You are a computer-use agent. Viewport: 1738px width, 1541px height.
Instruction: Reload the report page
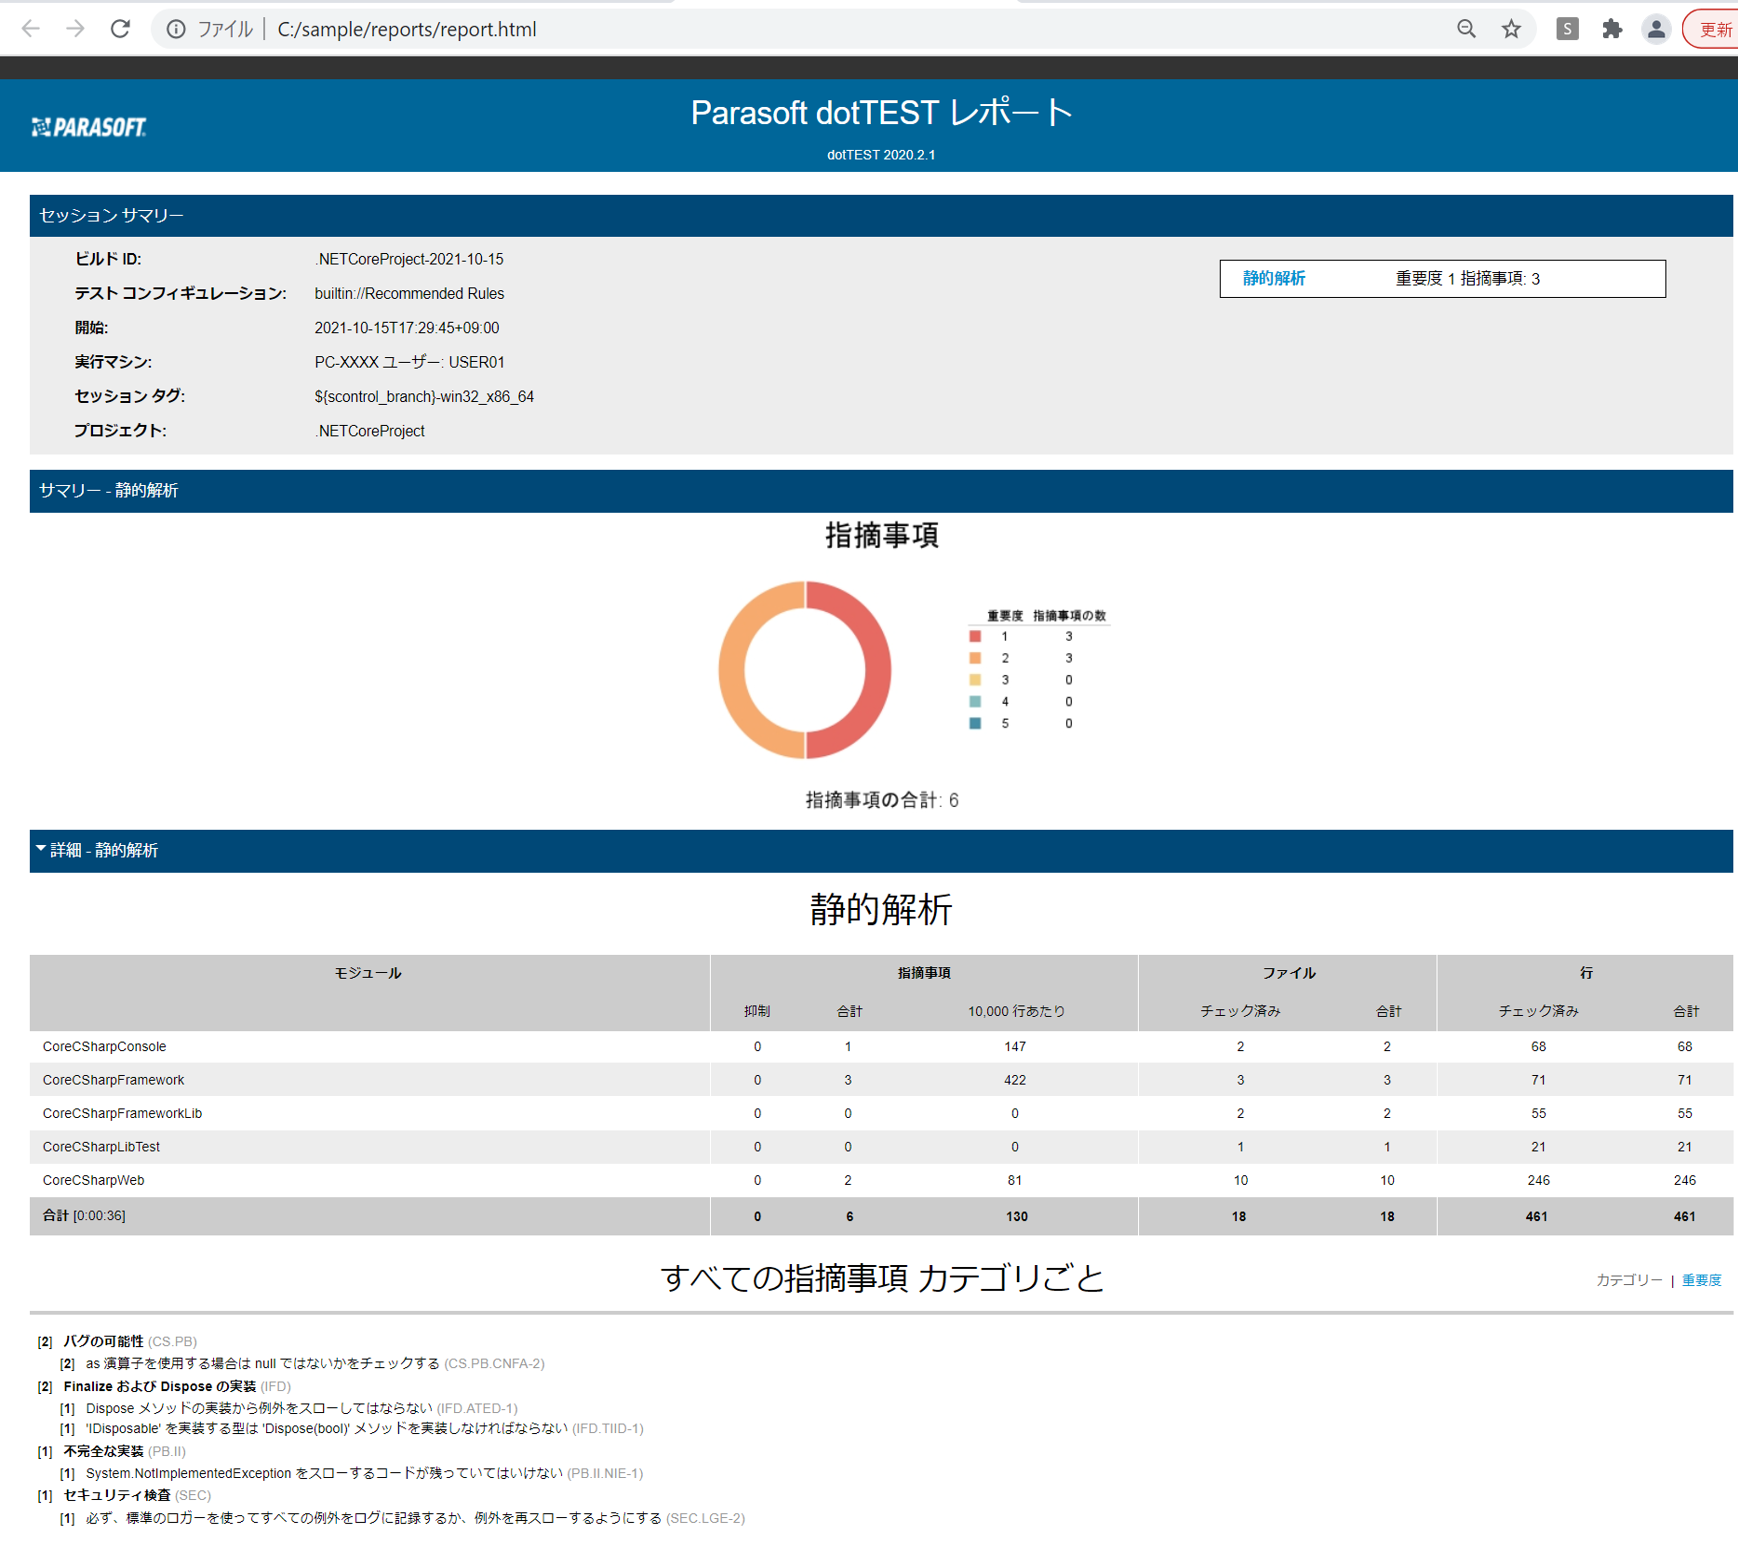[x=121, y=29]
